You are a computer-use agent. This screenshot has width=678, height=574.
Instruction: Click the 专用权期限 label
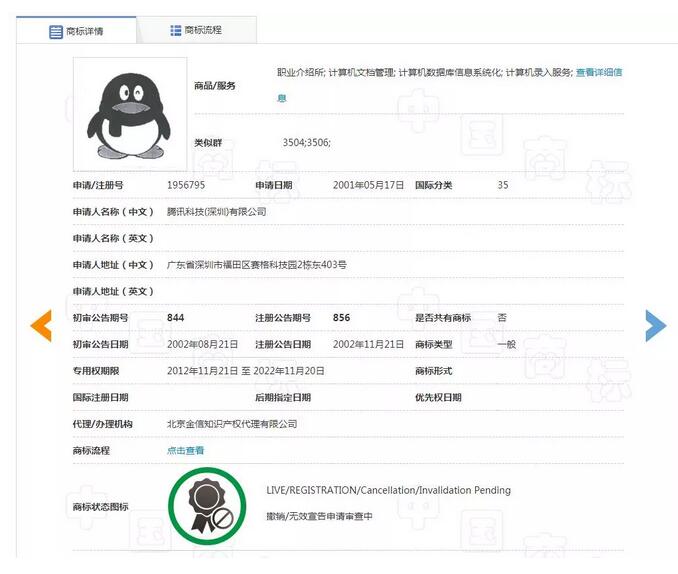pyautogui.click(x=96, y=371)
